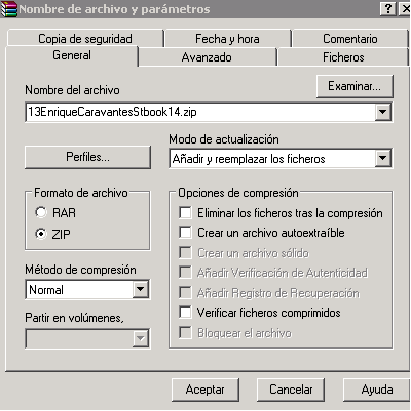411x411 pixels.
Task: Click the Cancelar button
Action: 291,389
